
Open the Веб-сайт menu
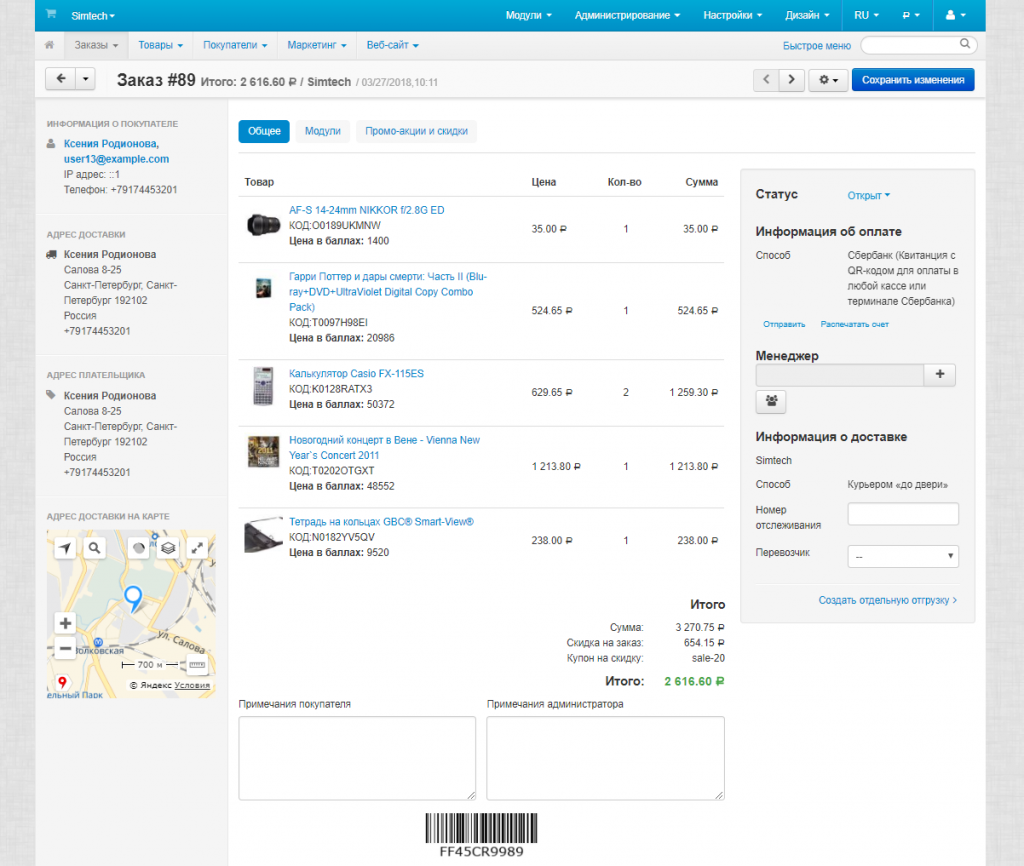pyautogui.click(x=392, y=45)
